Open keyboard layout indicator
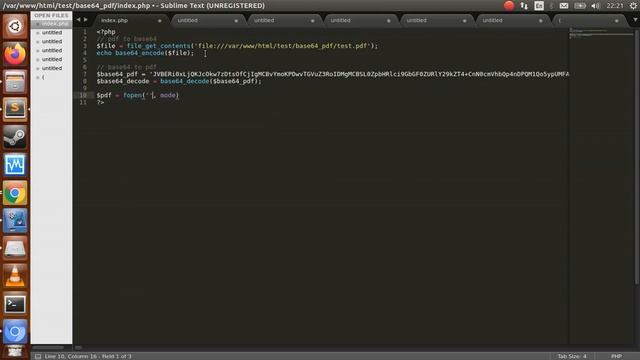 [539, 6]
